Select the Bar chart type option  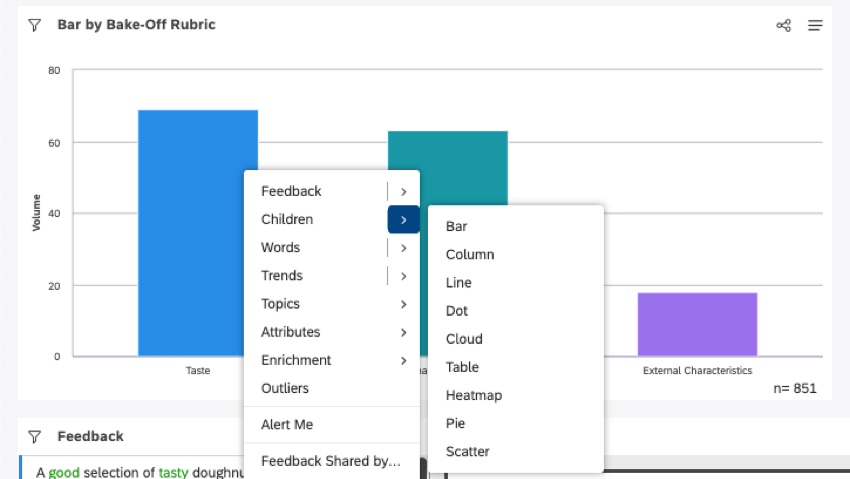456,227
